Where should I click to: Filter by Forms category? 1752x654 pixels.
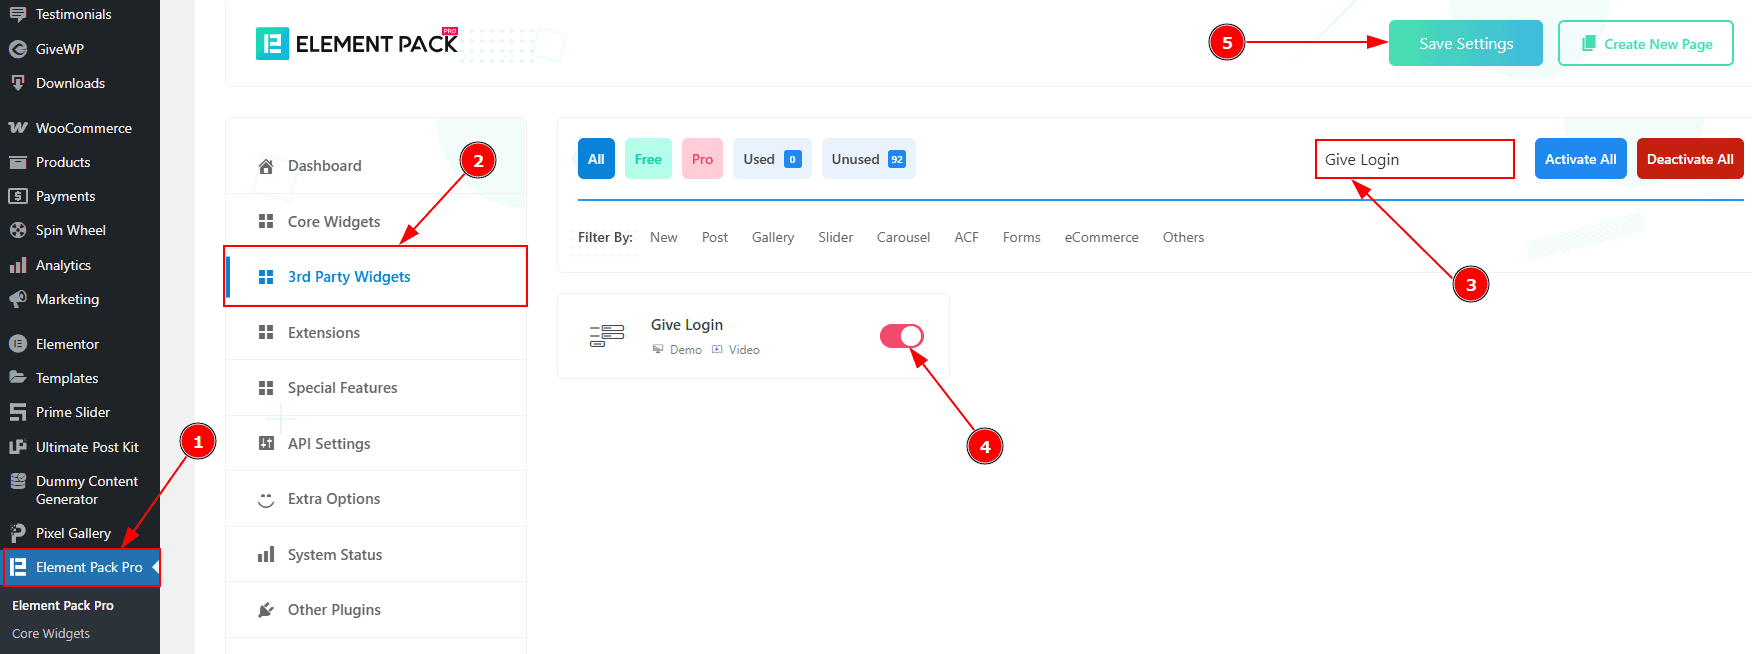(x=1022, y=237)
